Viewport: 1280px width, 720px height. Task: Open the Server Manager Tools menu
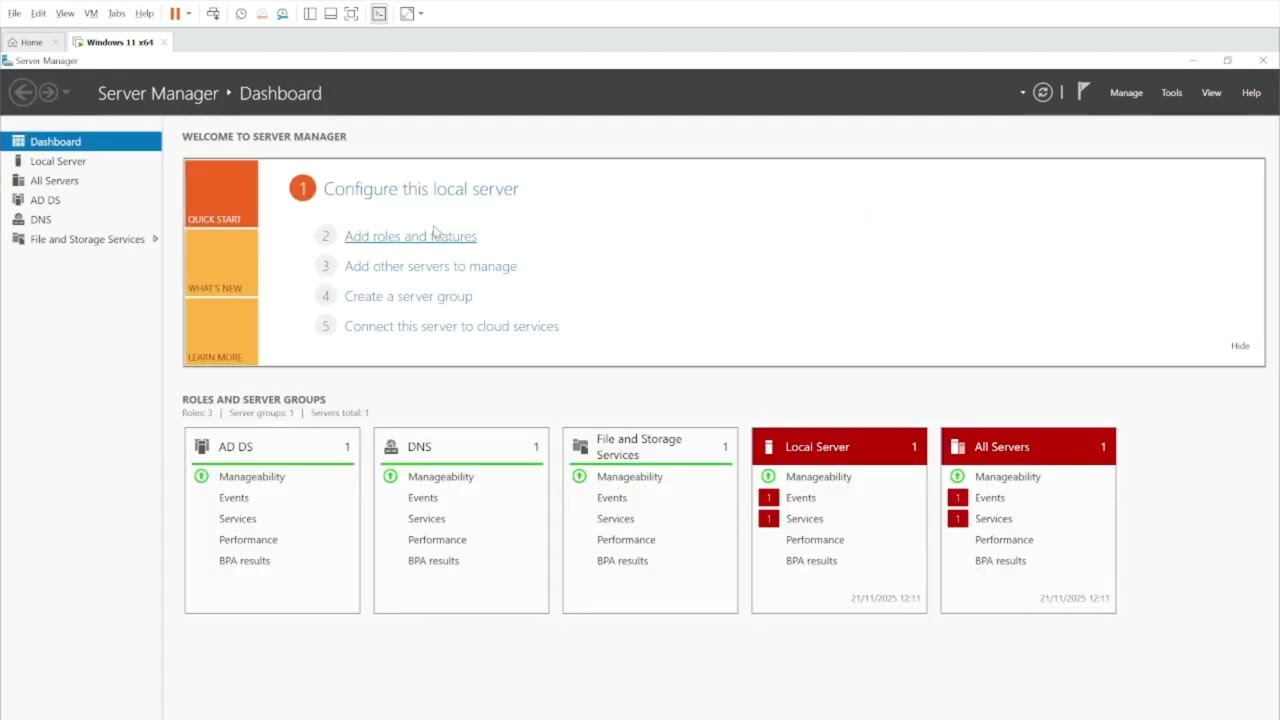pyautogui.click(x=1172, y=93)
